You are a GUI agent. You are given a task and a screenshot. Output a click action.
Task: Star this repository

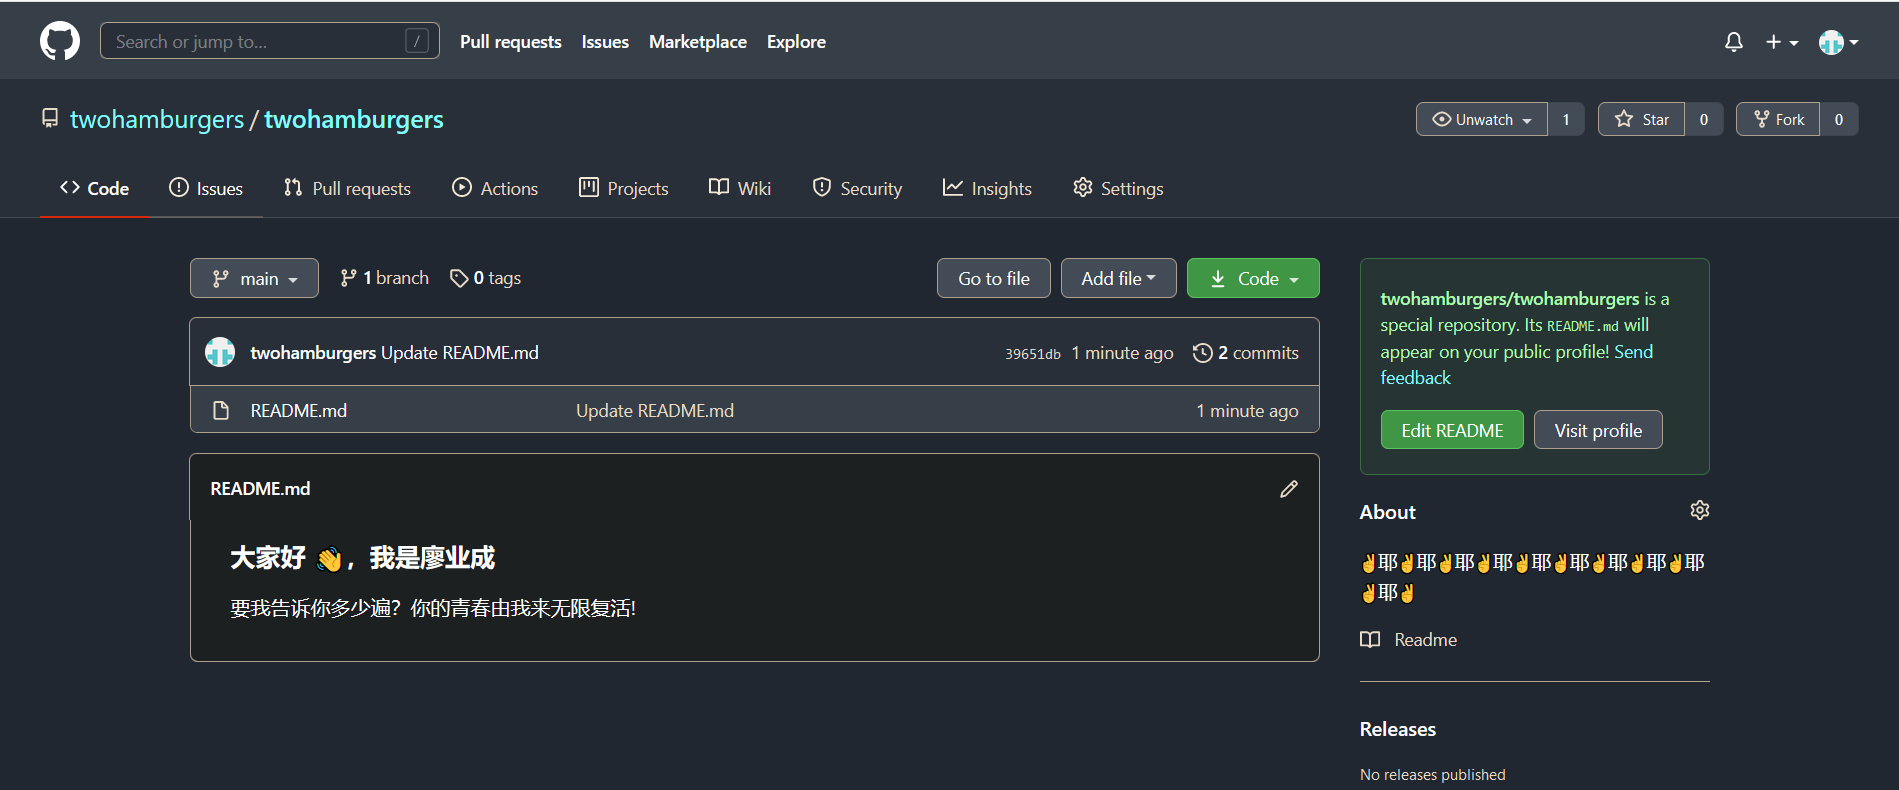point(1641,119)
